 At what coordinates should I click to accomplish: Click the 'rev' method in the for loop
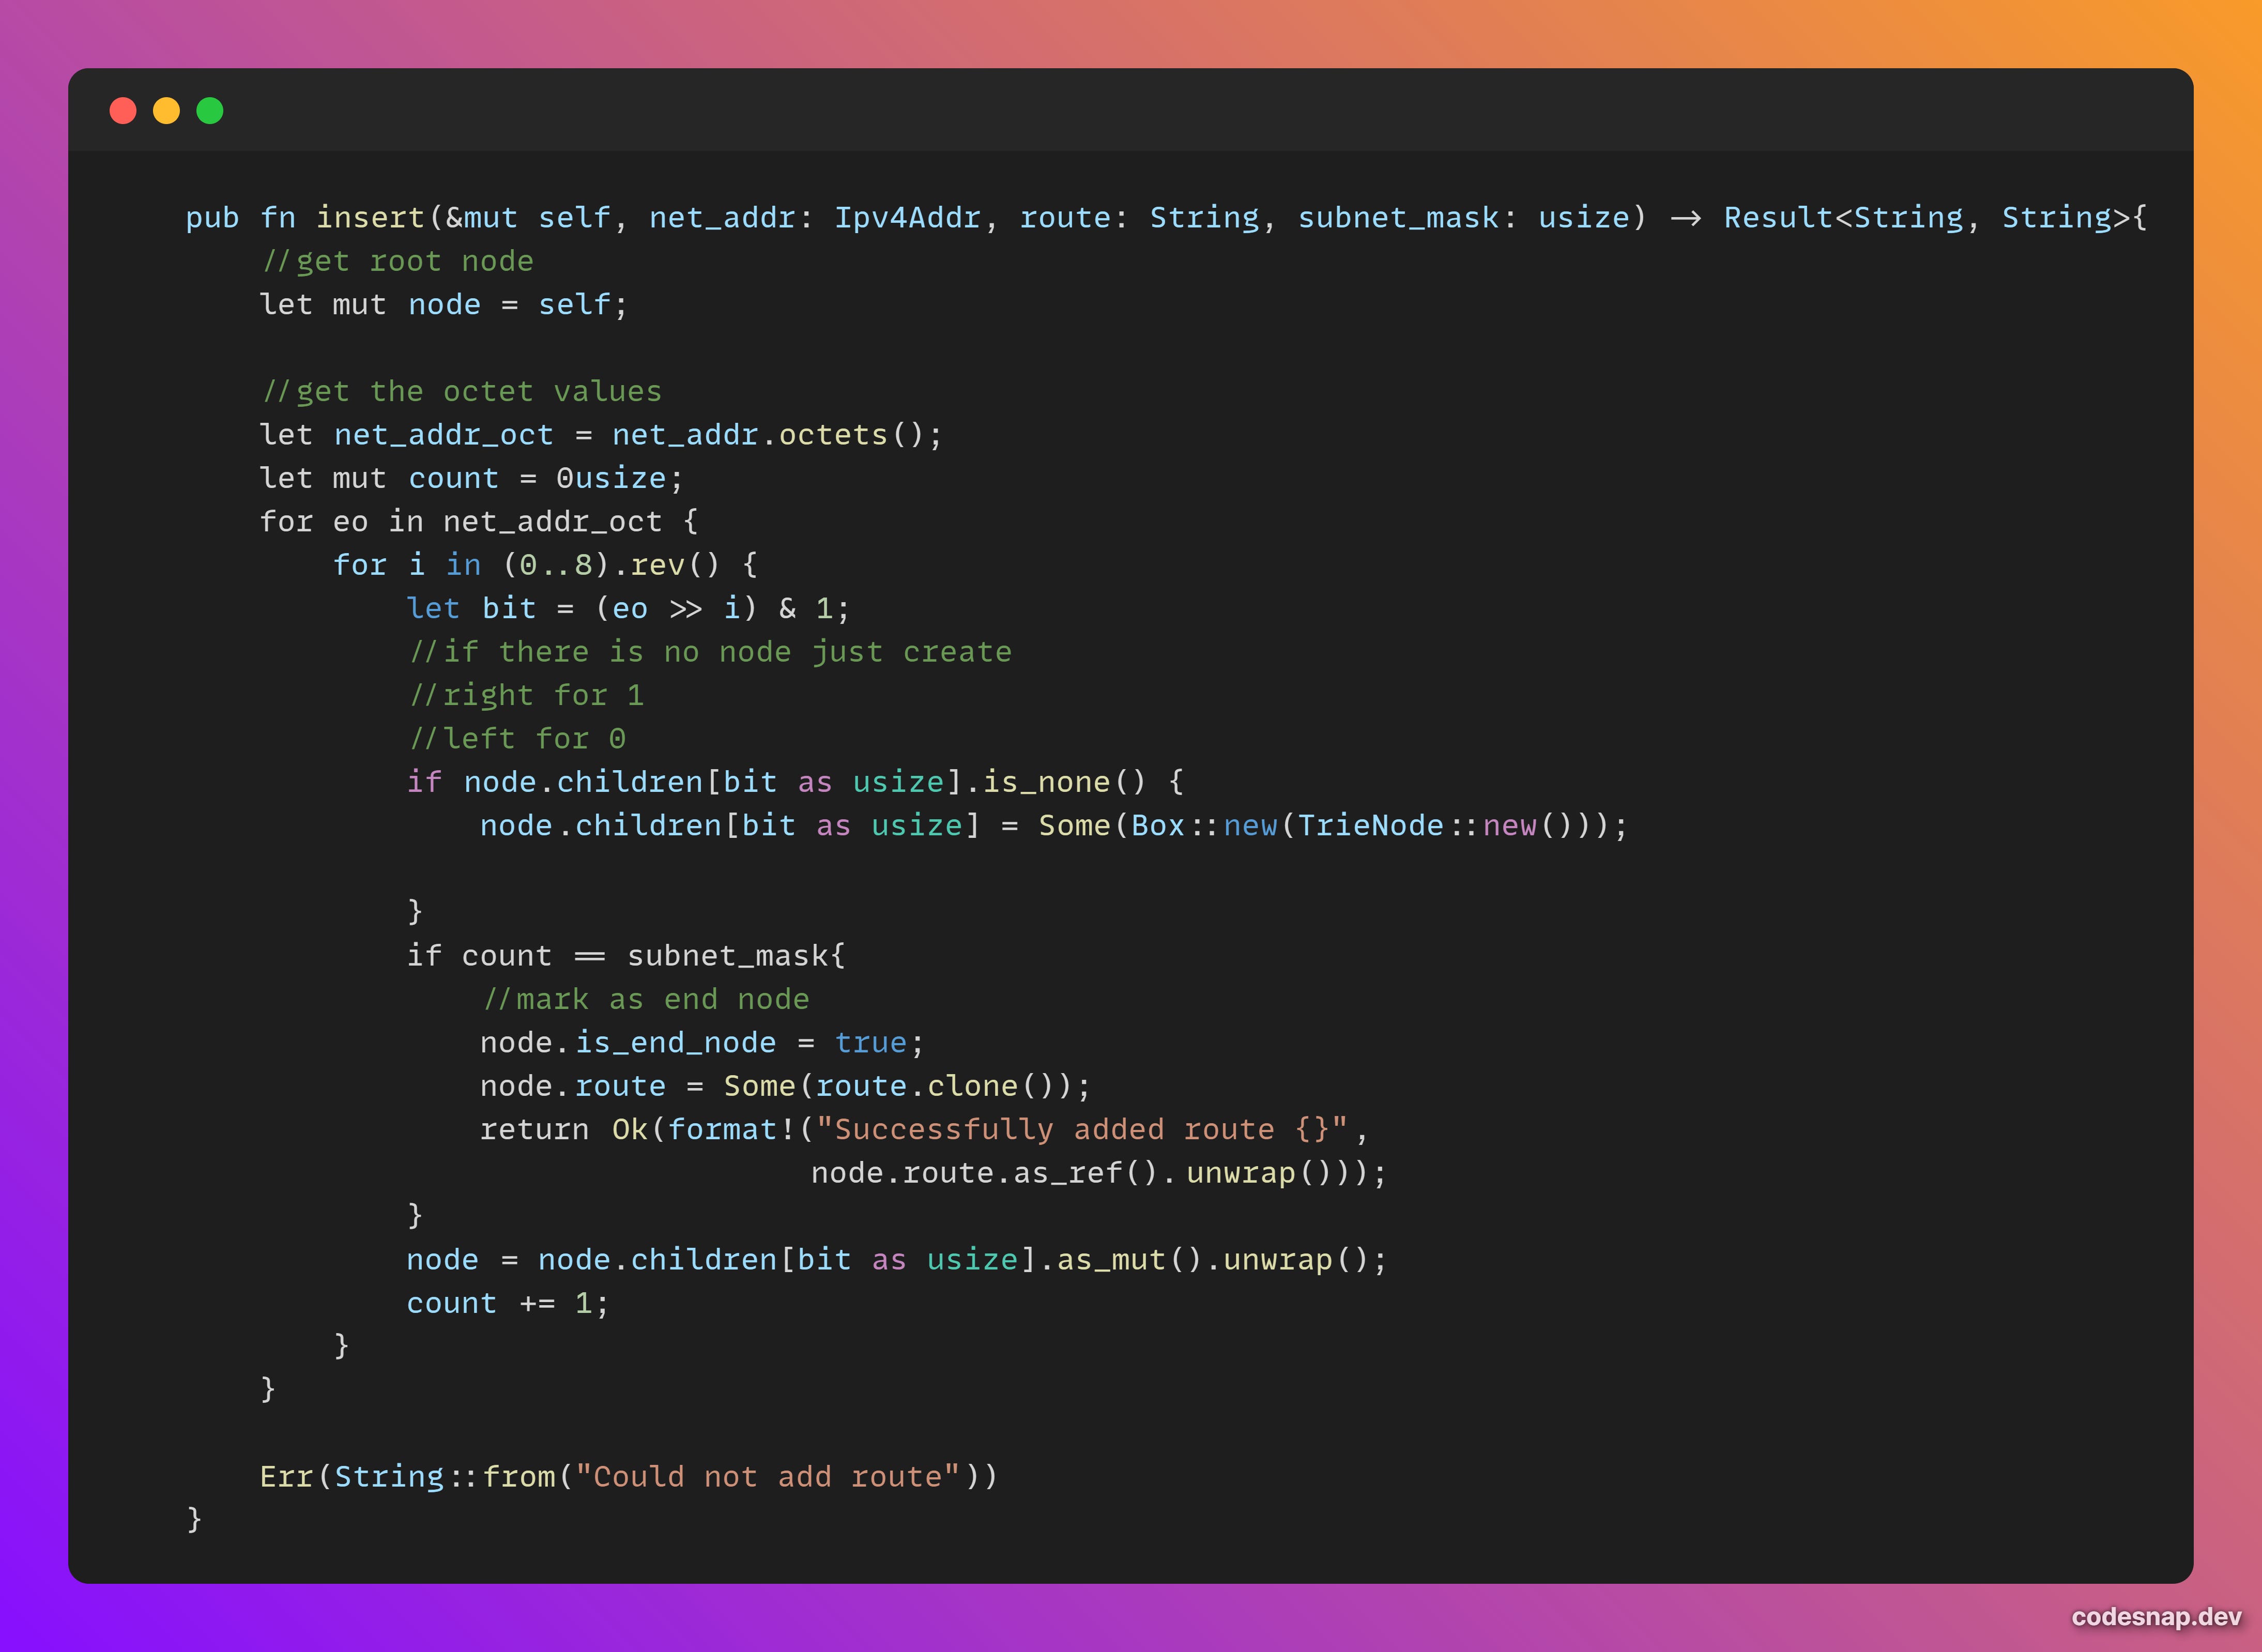click(657, 565)
